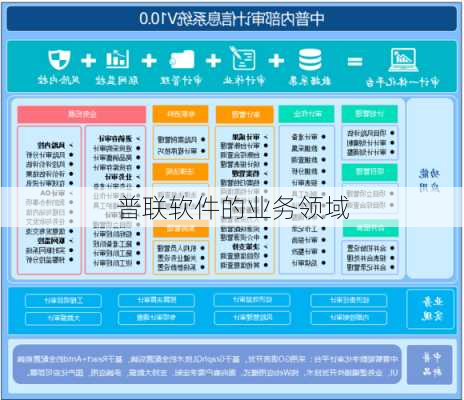464x400 pixels.
Task: Collapse the 审计成果 group chevron
Action: 266,137
